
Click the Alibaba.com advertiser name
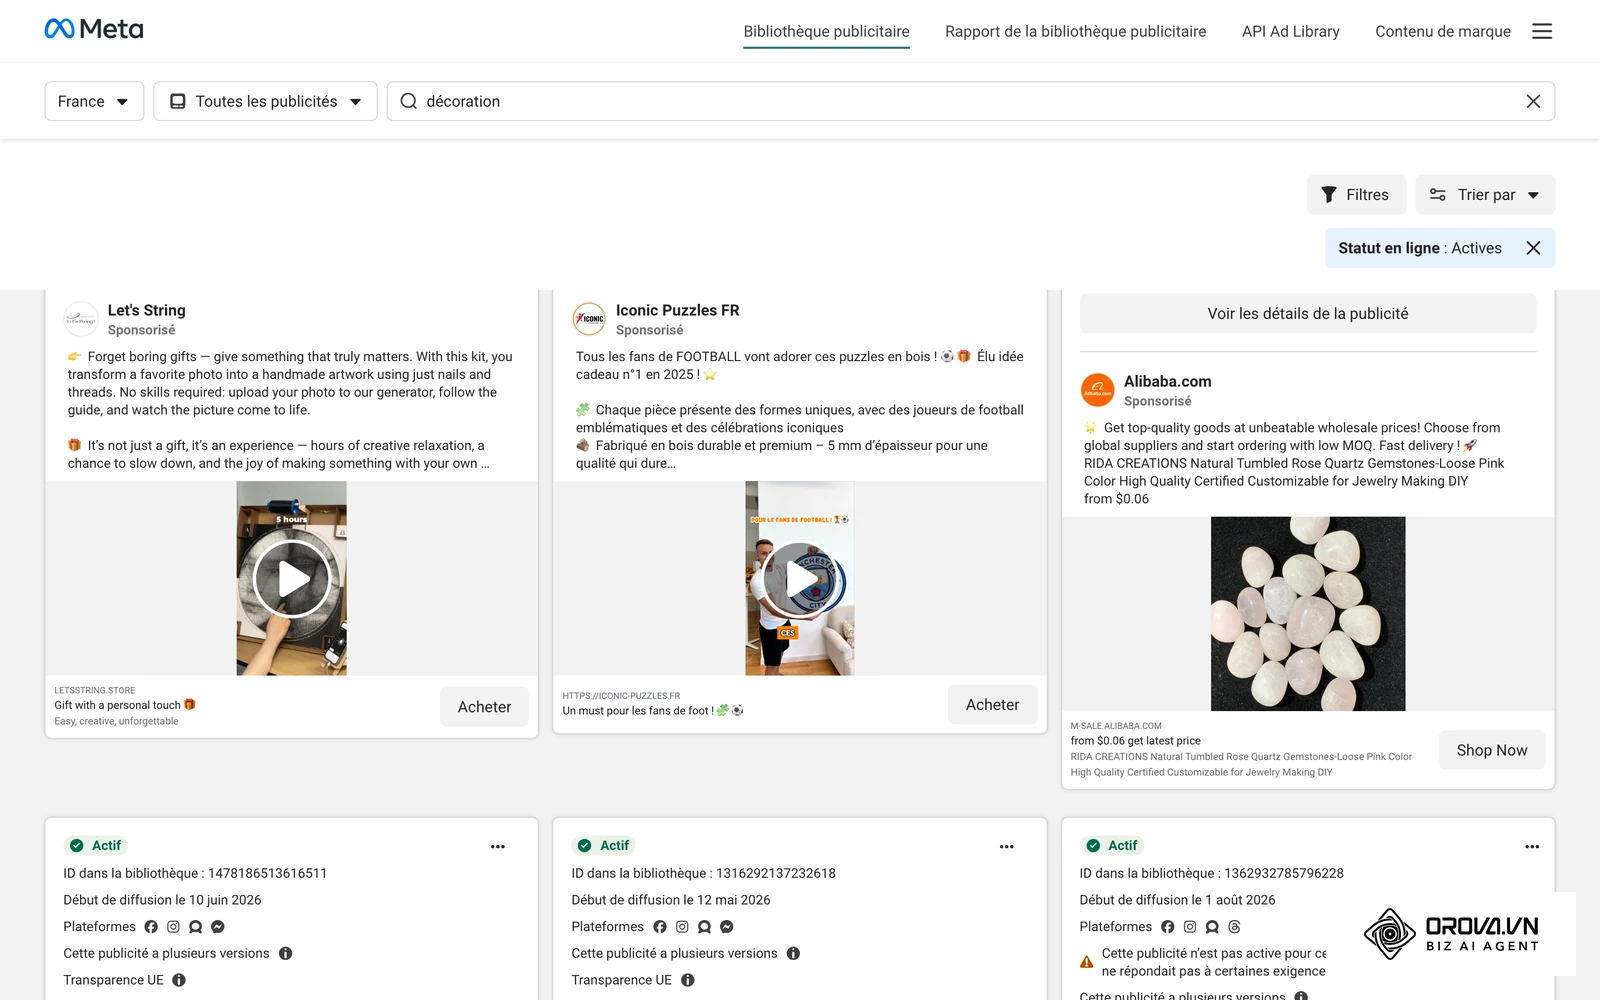tap(1167, 381)
